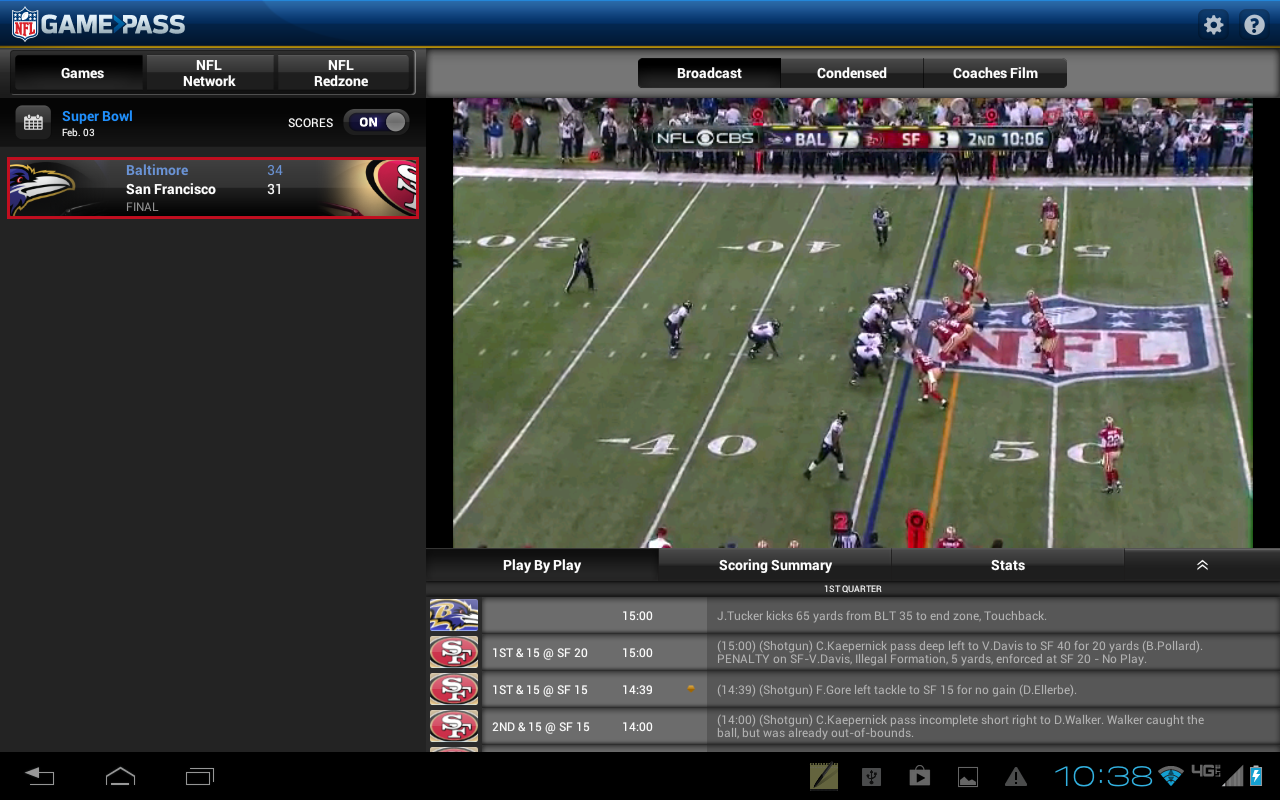Screen dimensions: 1280x800
Task: Tap the Ravens logo beside the kickoff play
Action: (454, 616)
